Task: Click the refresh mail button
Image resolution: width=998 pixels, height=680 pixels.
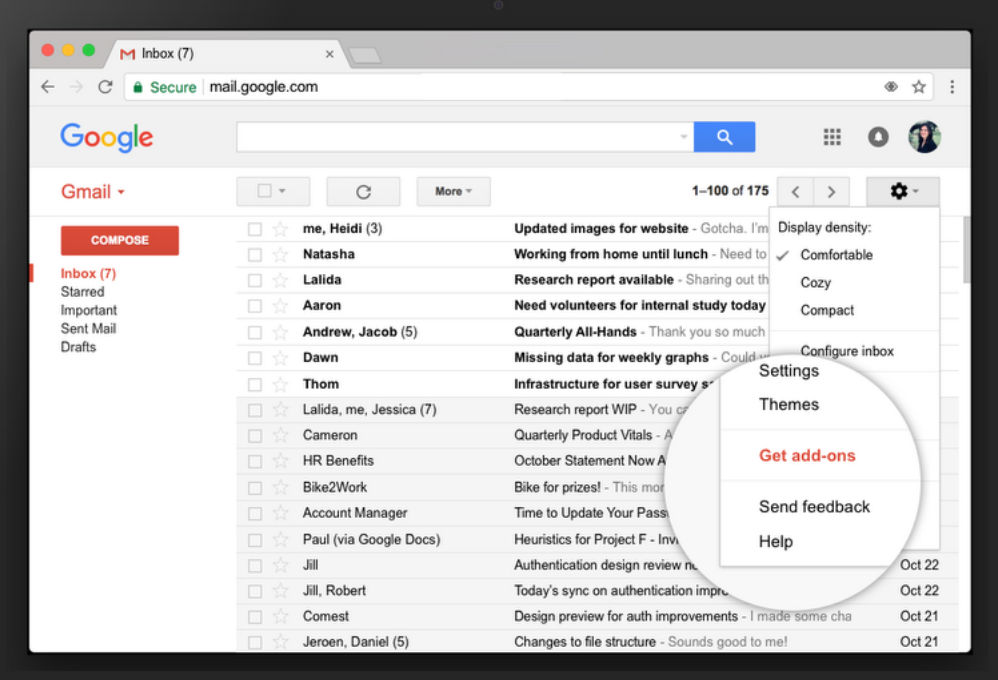Action: click(363, 192)
